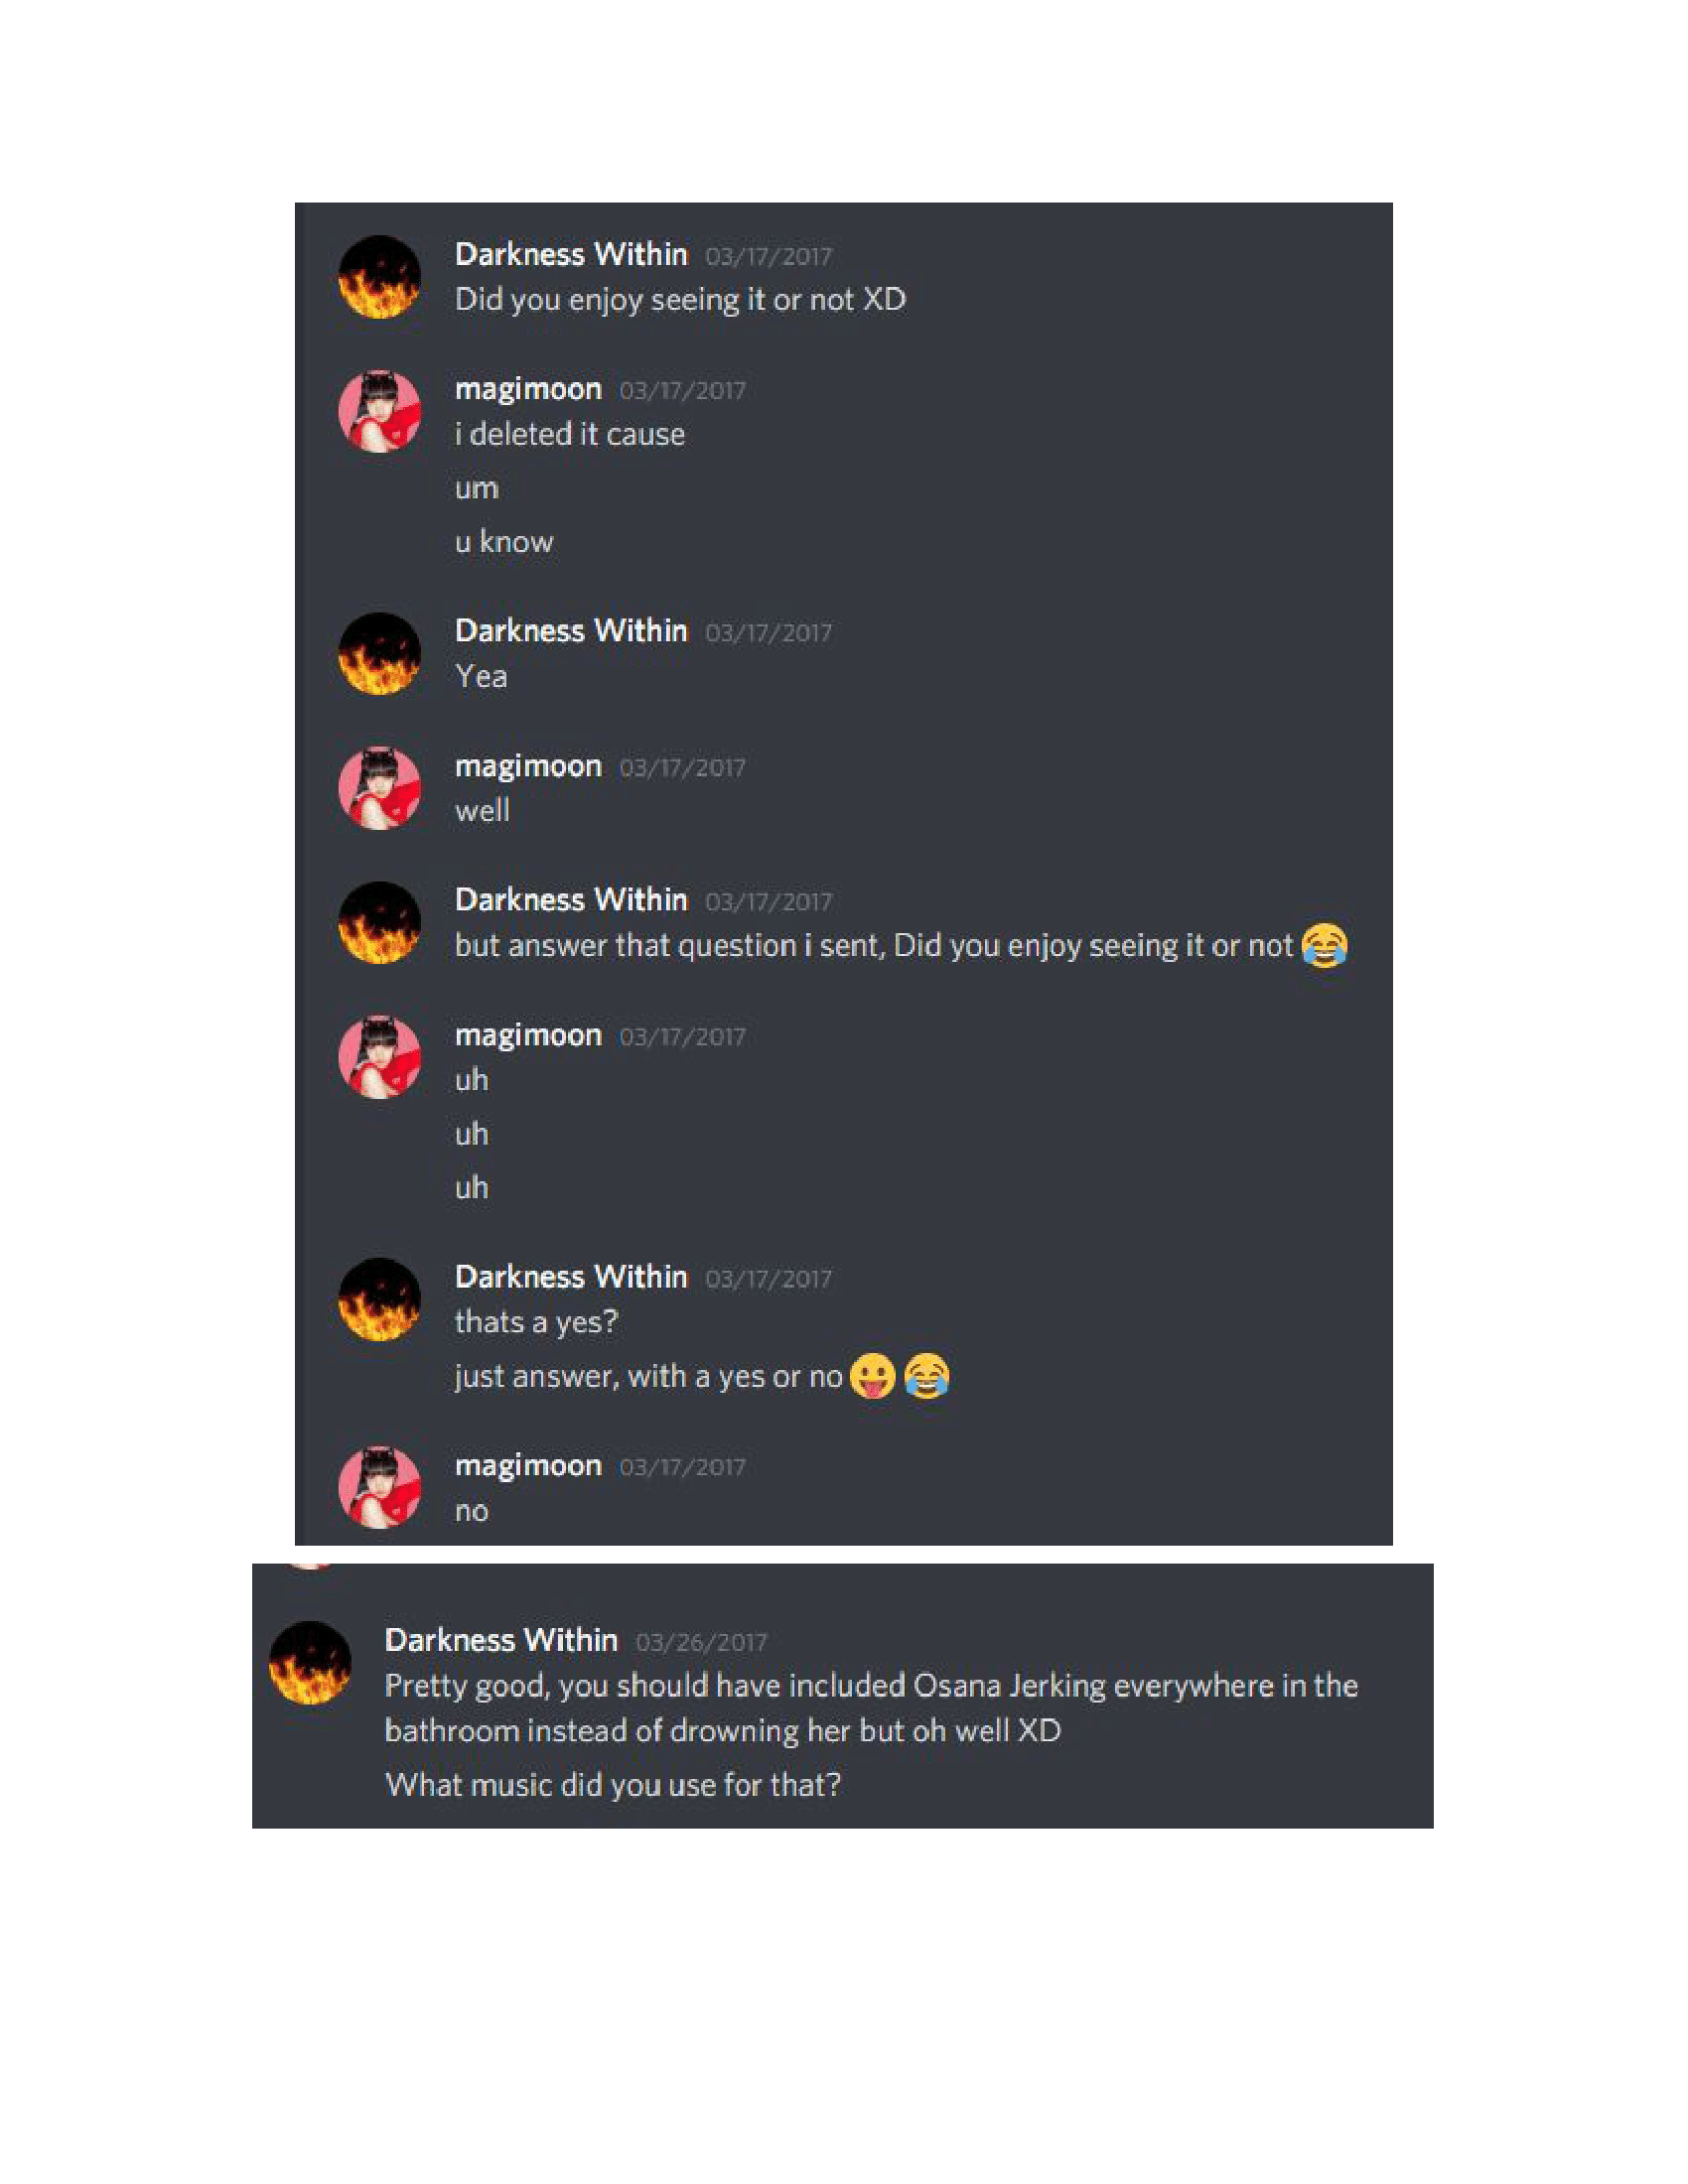Open the Darkness Within username on the first message
The image size is (1688, 2184).
[571, 254]
